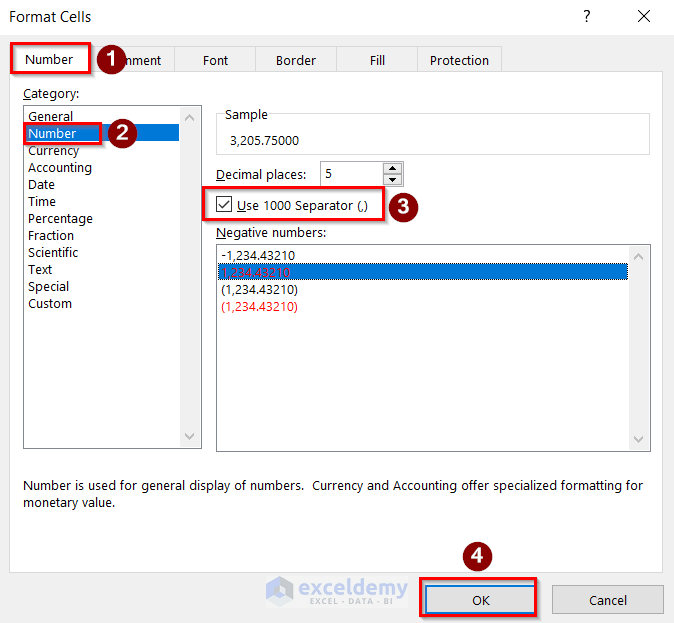The height and width of the screenshot is (623, 674).
Task: Choose the Custom category
Action: (x=101, y=303)
